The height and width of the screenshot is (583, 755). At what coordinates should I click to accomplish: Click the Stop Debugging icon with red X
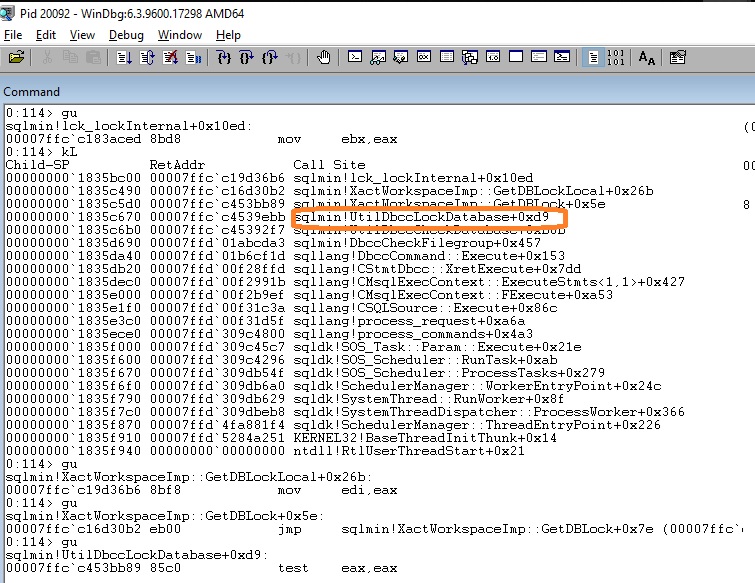170,58
